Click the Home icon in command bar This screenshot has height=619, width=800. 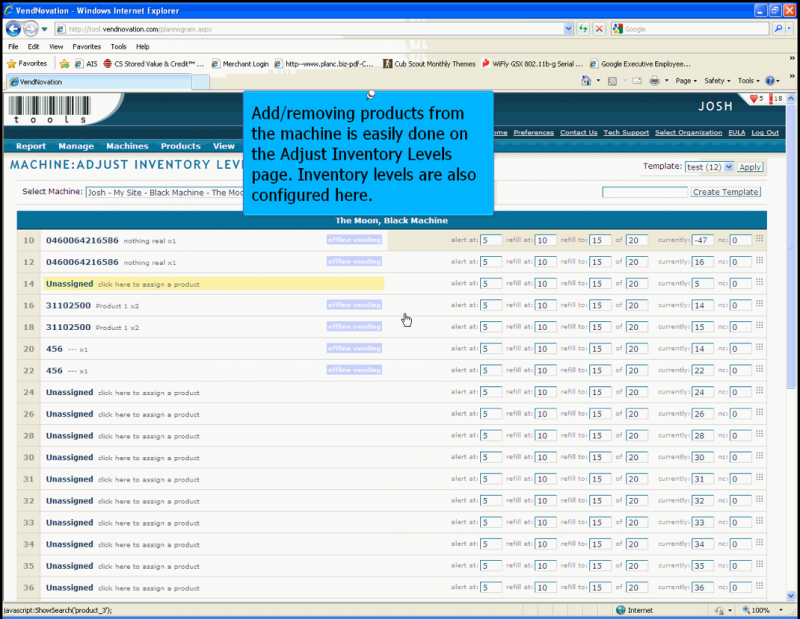click(586, 81)
